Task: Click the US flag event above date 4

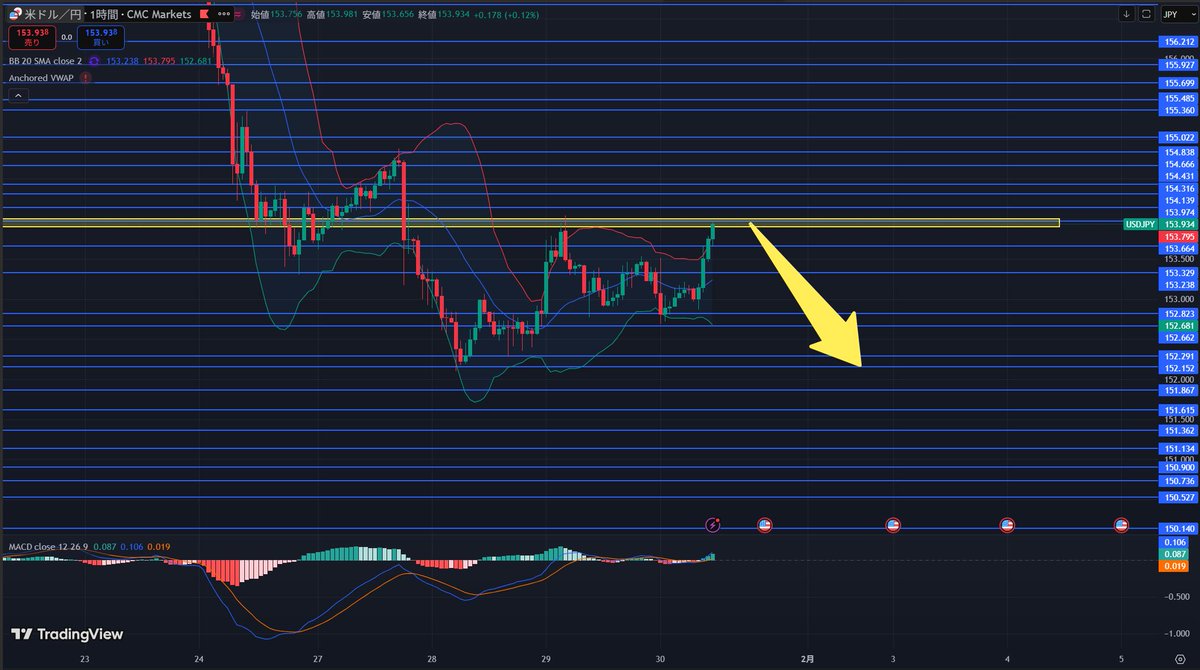Action: pyautogui.click(x=1007, y=524)
